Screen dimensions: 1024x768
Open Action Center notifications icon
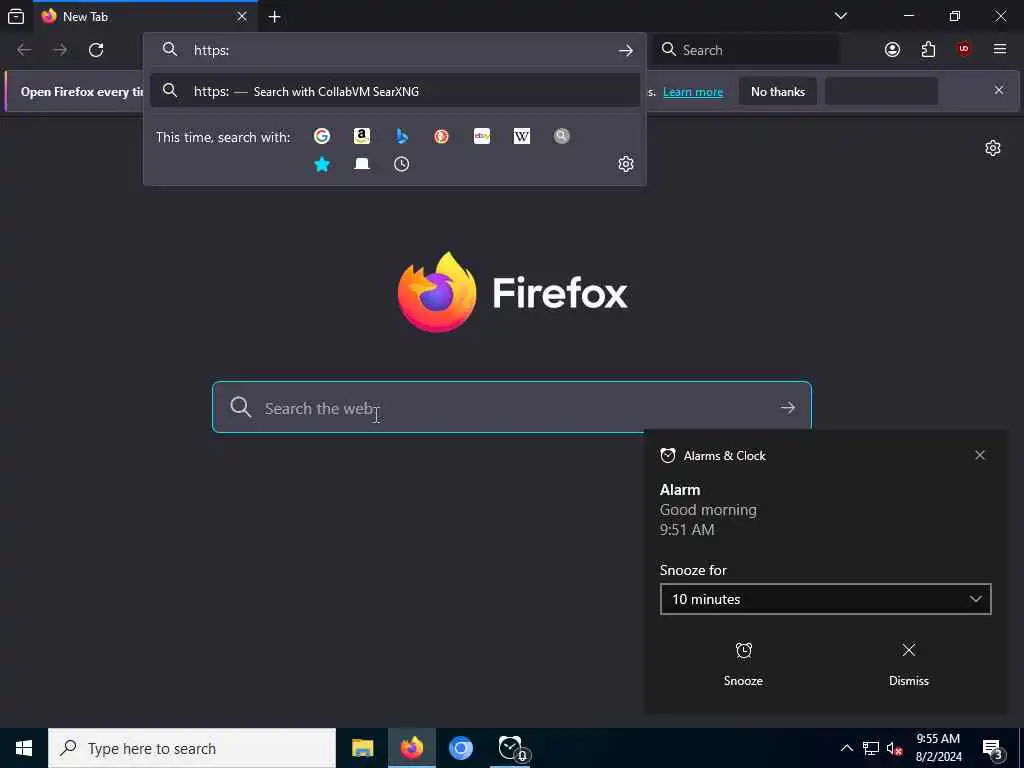(x=992, y=748)
